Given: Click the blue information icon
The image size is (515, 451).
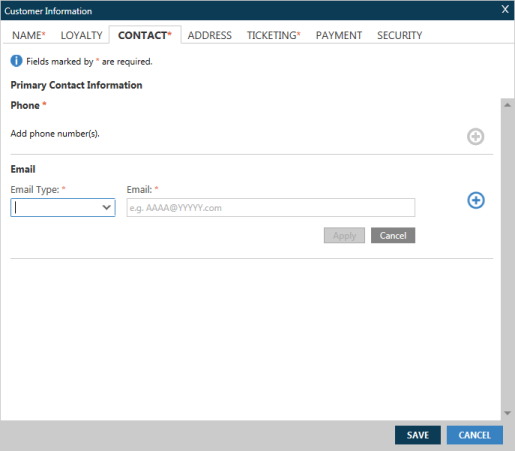Looking at the screenshot, I should coord(16,61).
